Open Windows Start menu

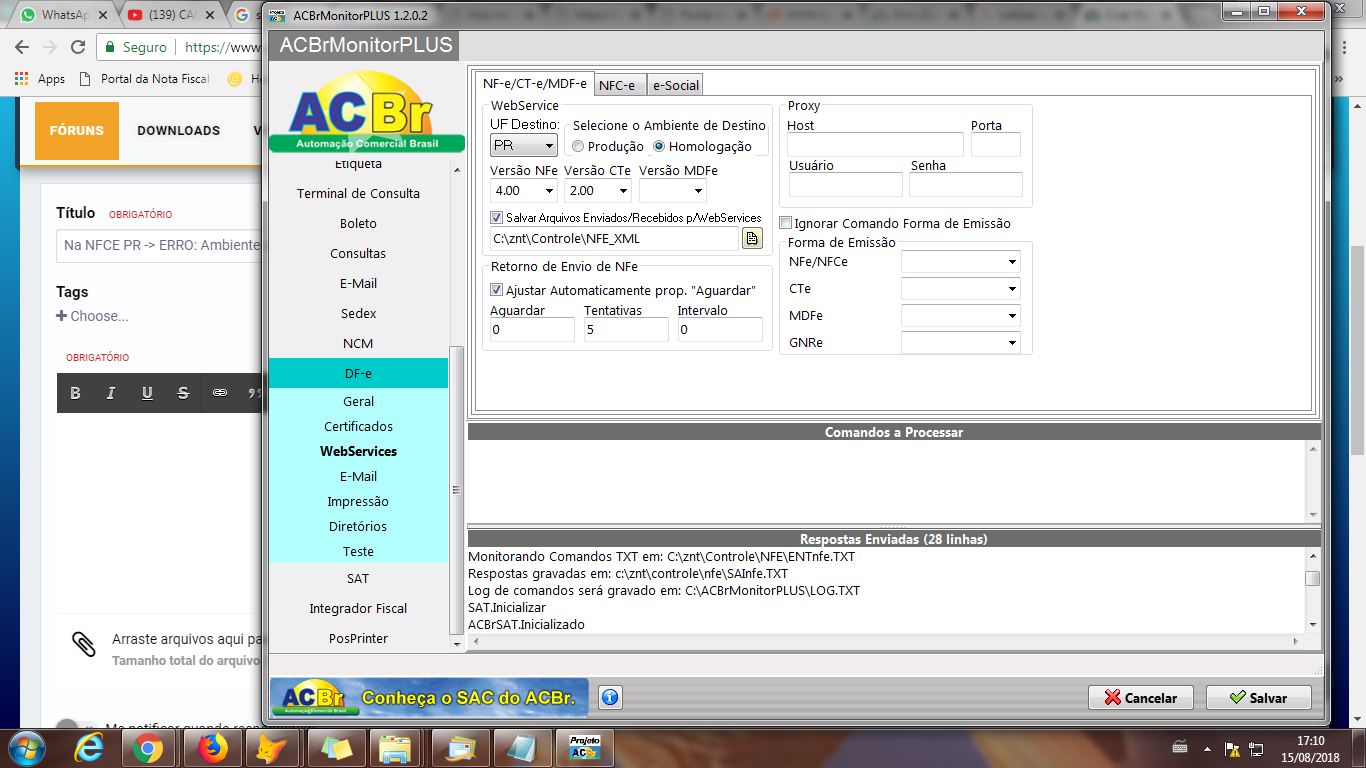(25, 748)
